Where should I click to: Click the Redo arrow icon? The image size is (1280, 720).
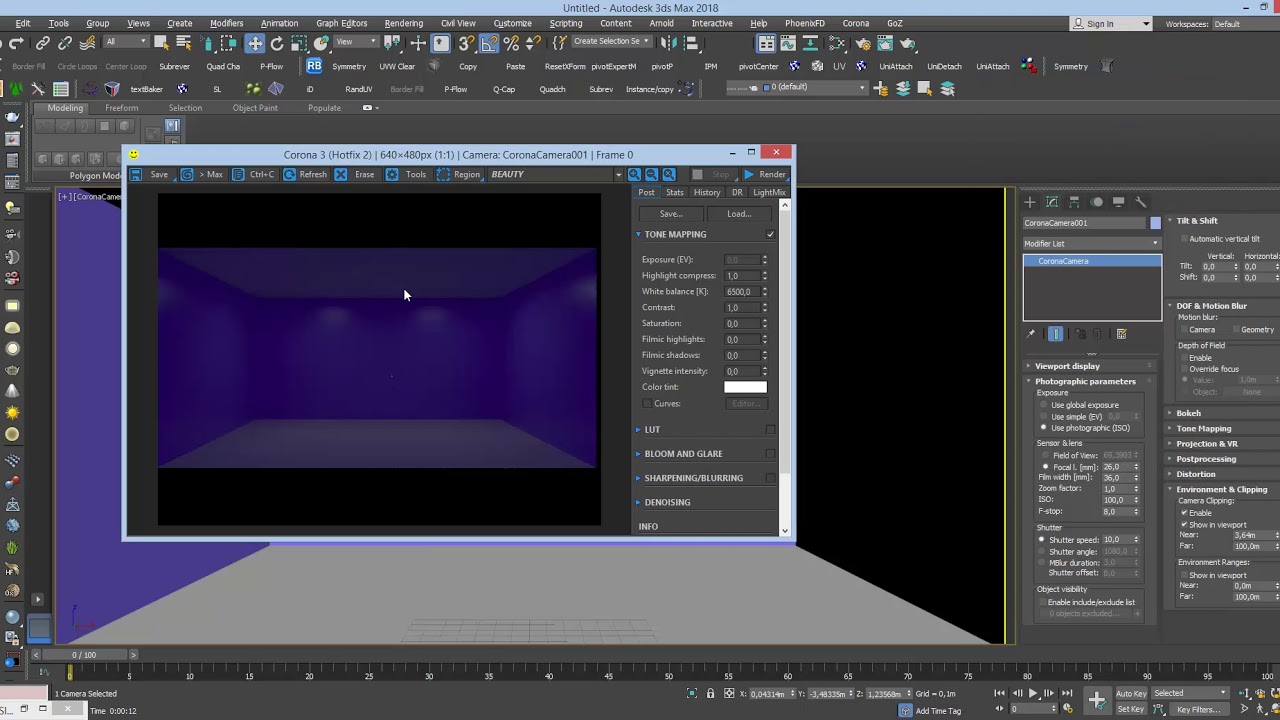pyautogui.click(x=15, y=43)
